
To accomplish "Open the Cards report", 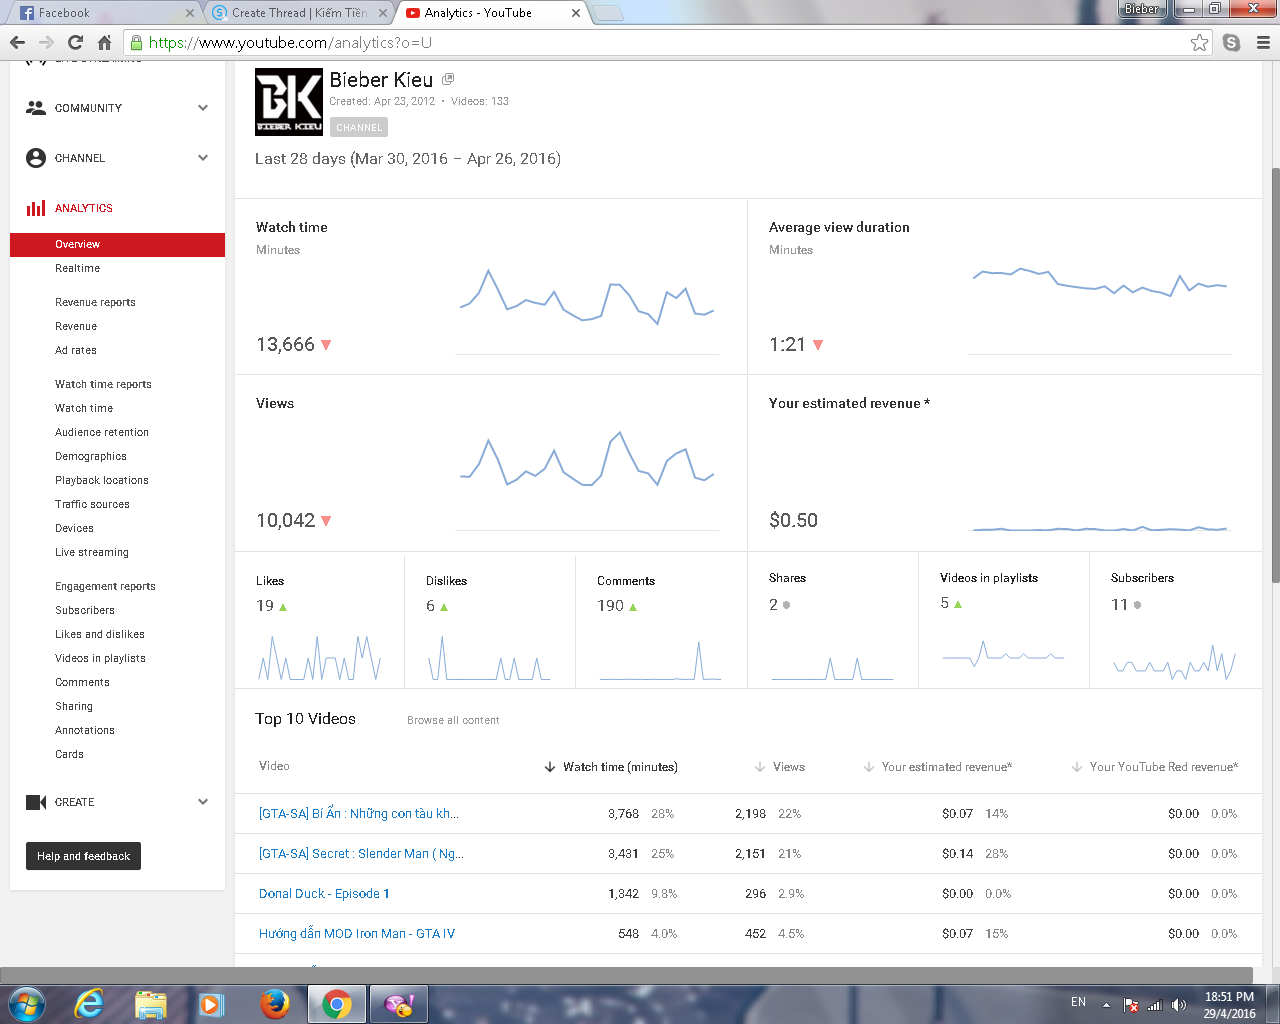I will coord(69,754).
